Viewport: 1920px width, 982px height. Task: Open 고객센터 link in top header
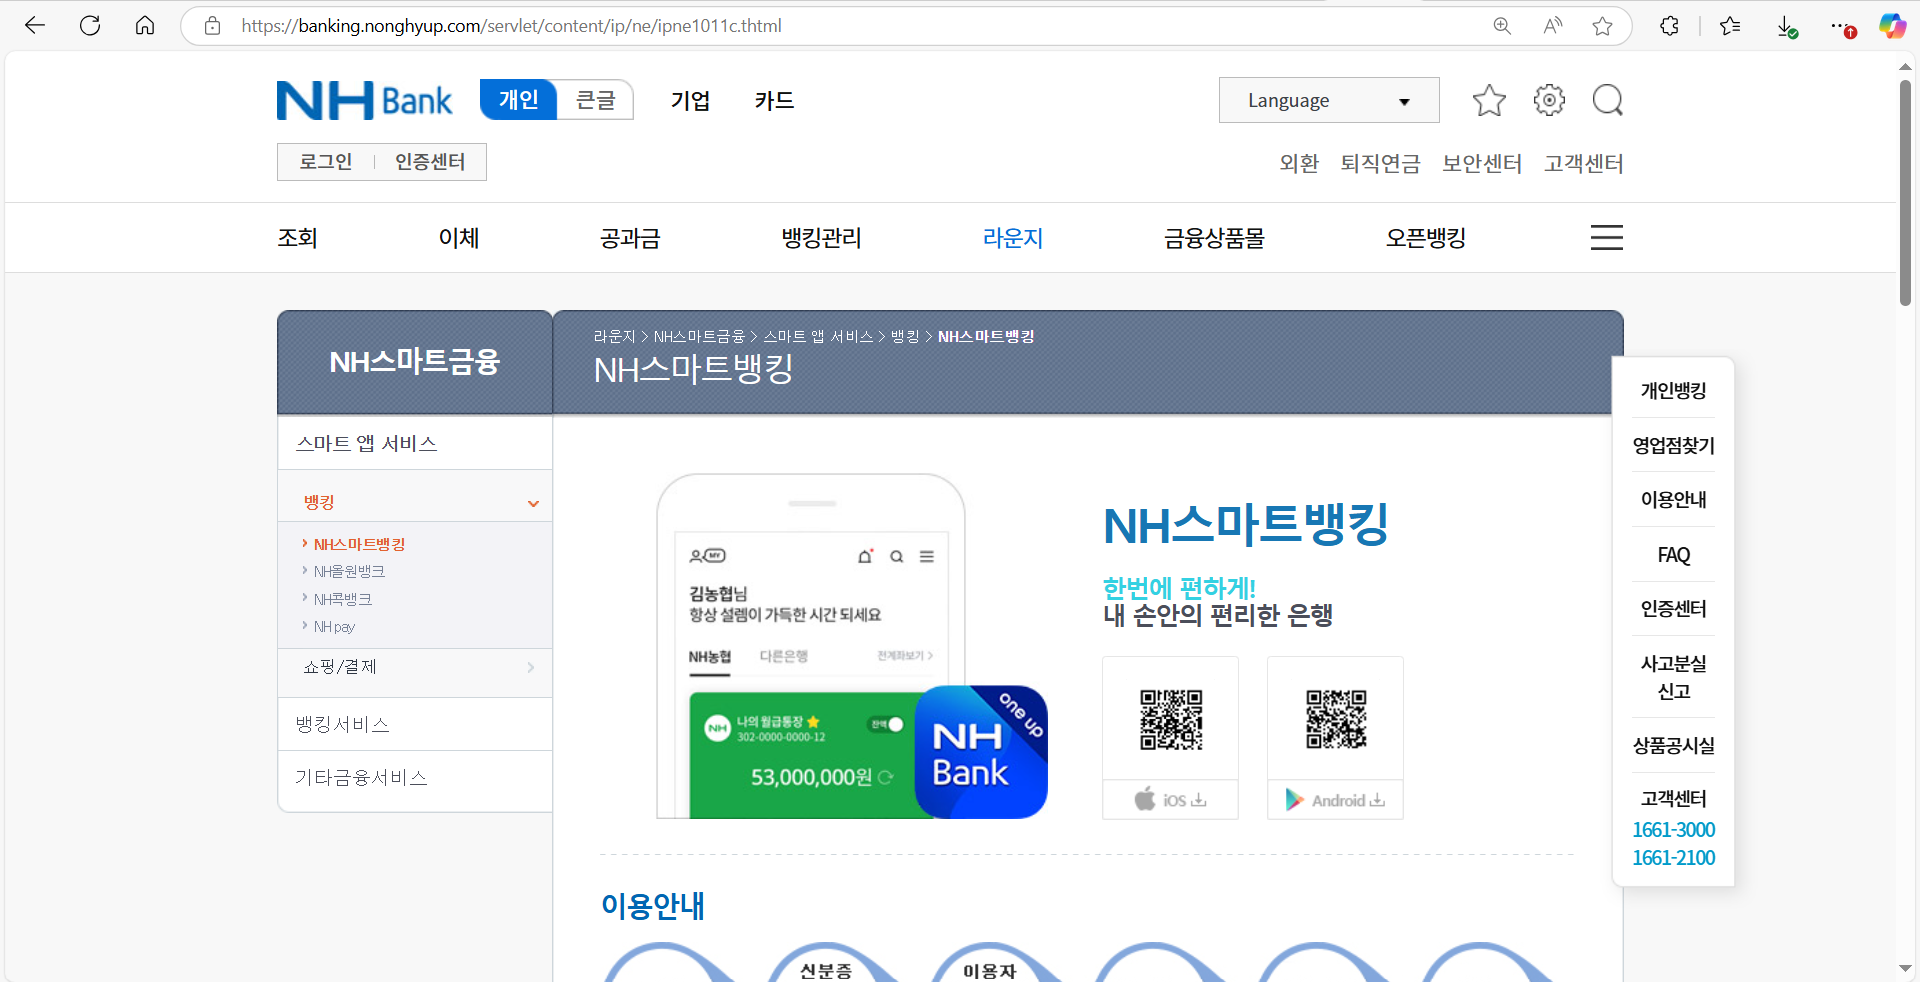point(1584,163)
